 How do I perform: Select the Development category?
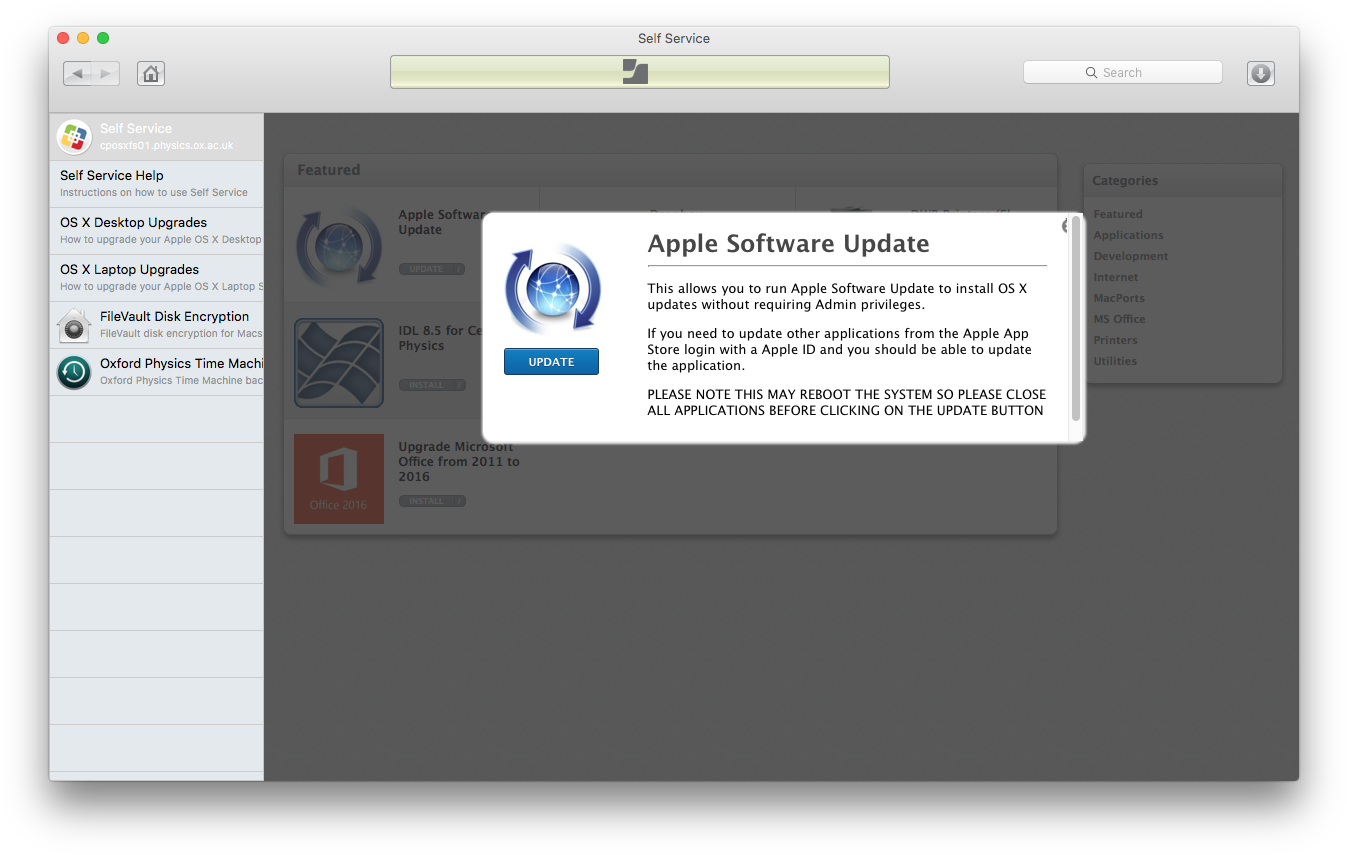(x=1130, y=256)
